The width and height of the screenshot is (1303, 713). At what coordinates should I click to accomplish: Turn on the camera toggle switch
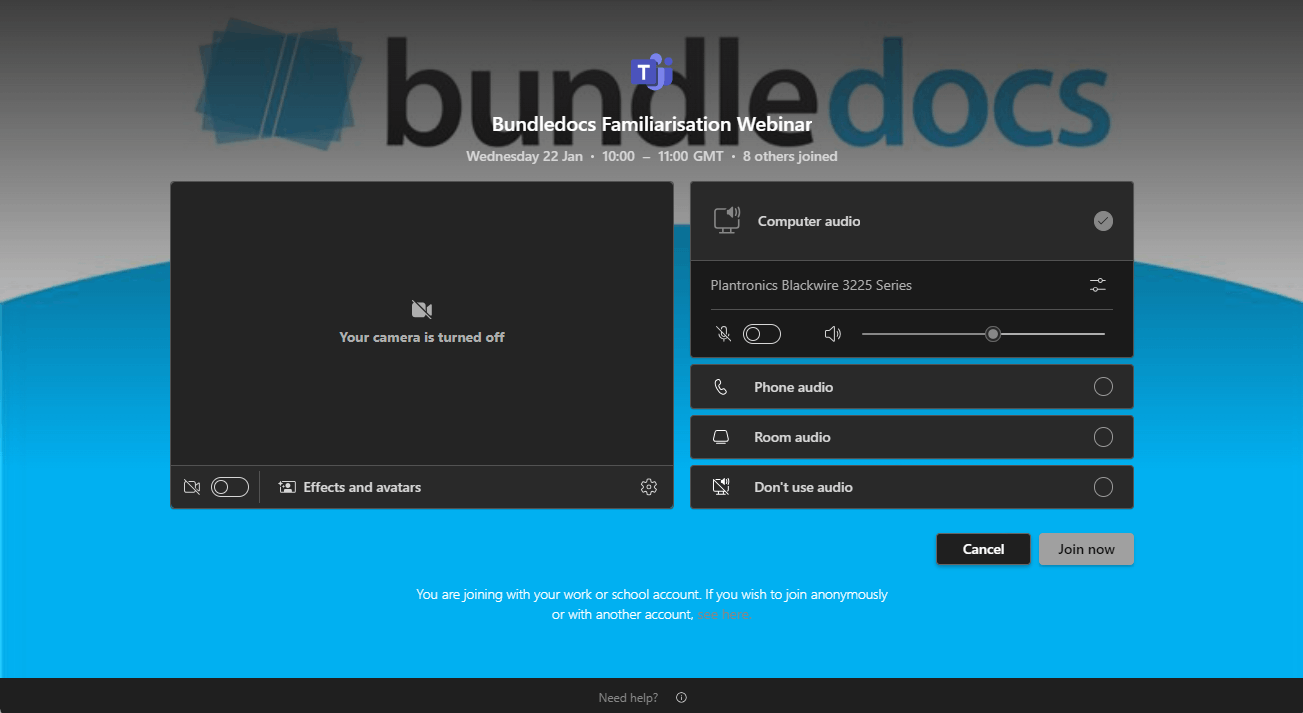click(x=230, y=487)
